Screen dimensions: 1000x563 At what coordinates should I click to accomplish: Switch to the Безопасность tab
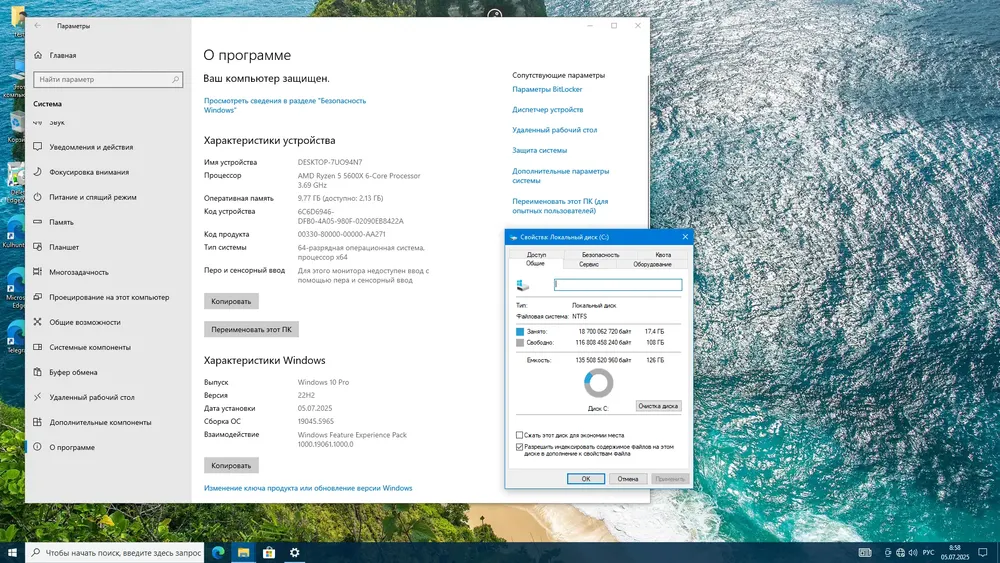pos(600,254)
